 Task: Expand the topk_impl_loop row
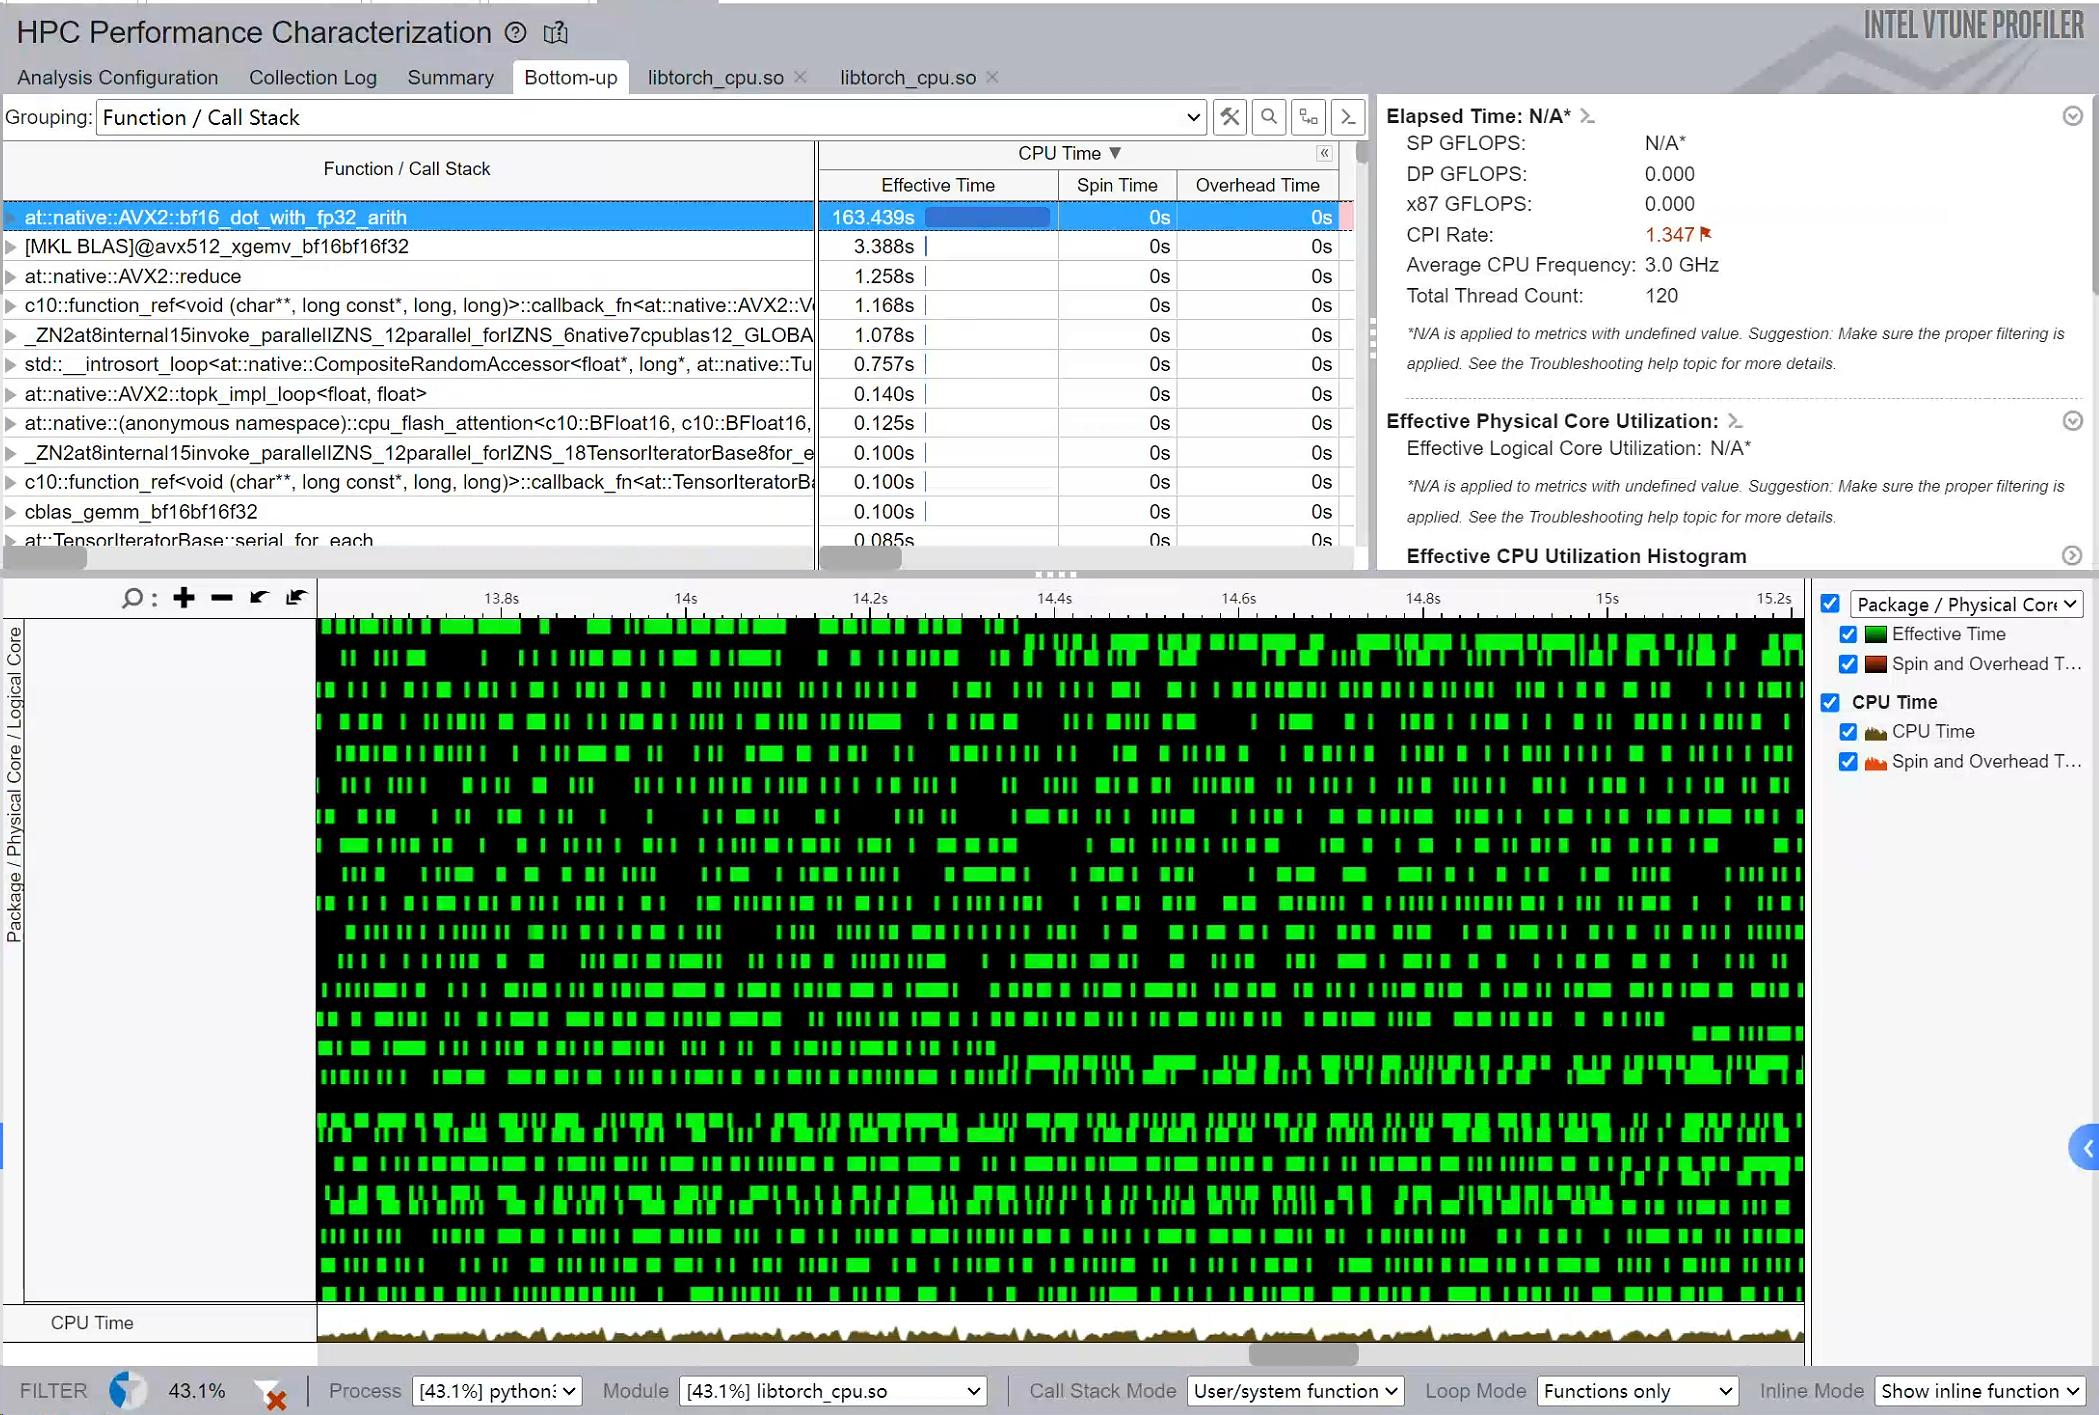coord(11,394)
